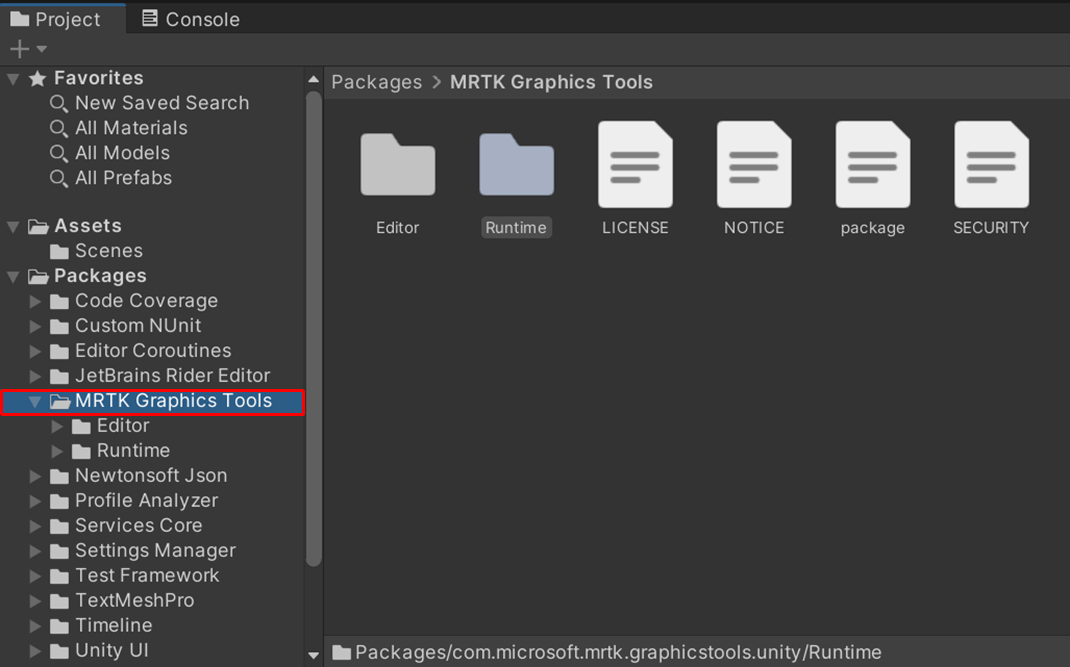Select the Project tab
Image resolution: width=1070 pixels, height=667 pixels.
tap(55, 18)
